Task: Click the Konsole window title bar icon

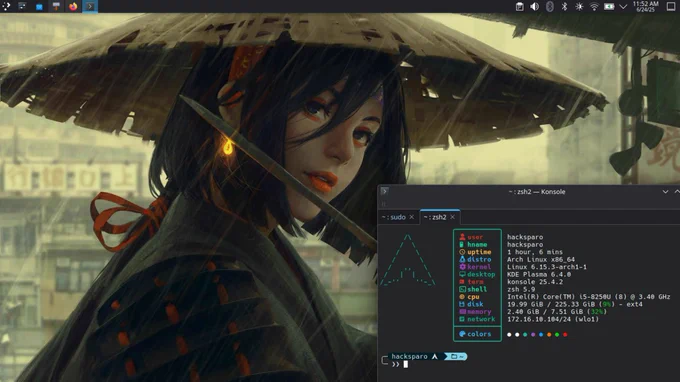Action: (384, 191)
